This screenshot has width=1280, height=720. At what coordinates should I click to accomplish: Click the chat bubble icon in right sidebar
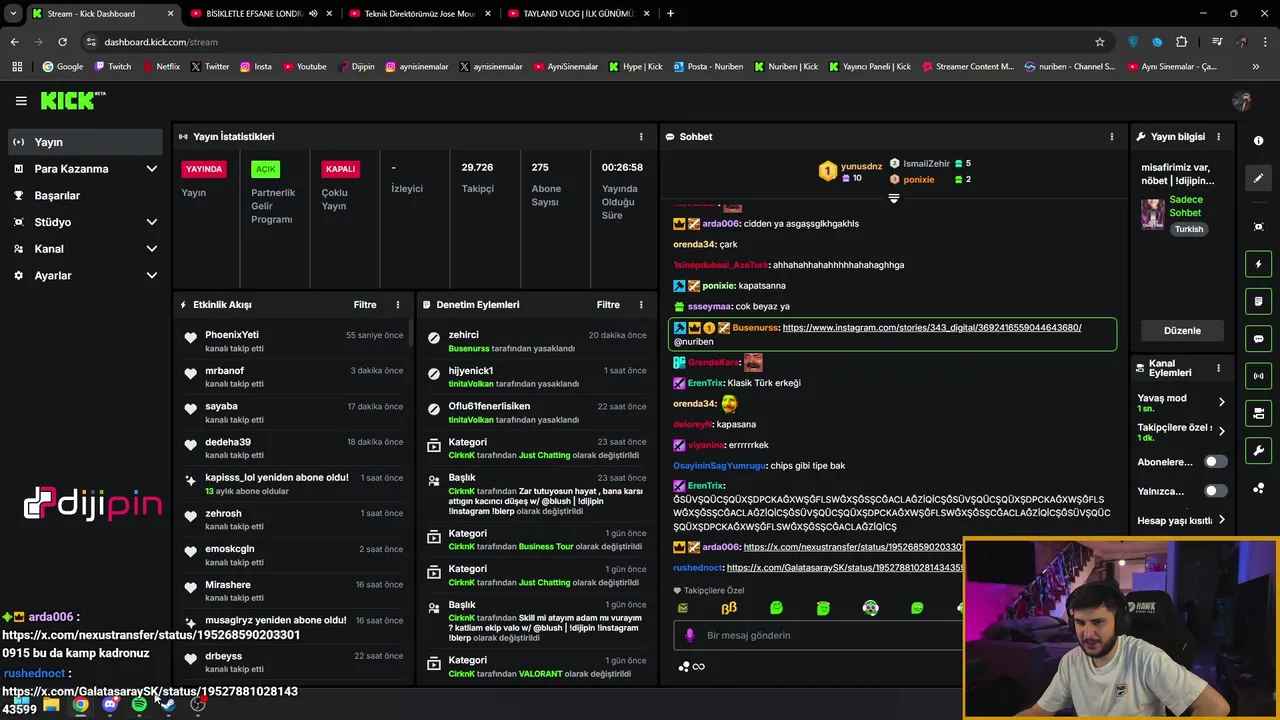pos(1258,339)
